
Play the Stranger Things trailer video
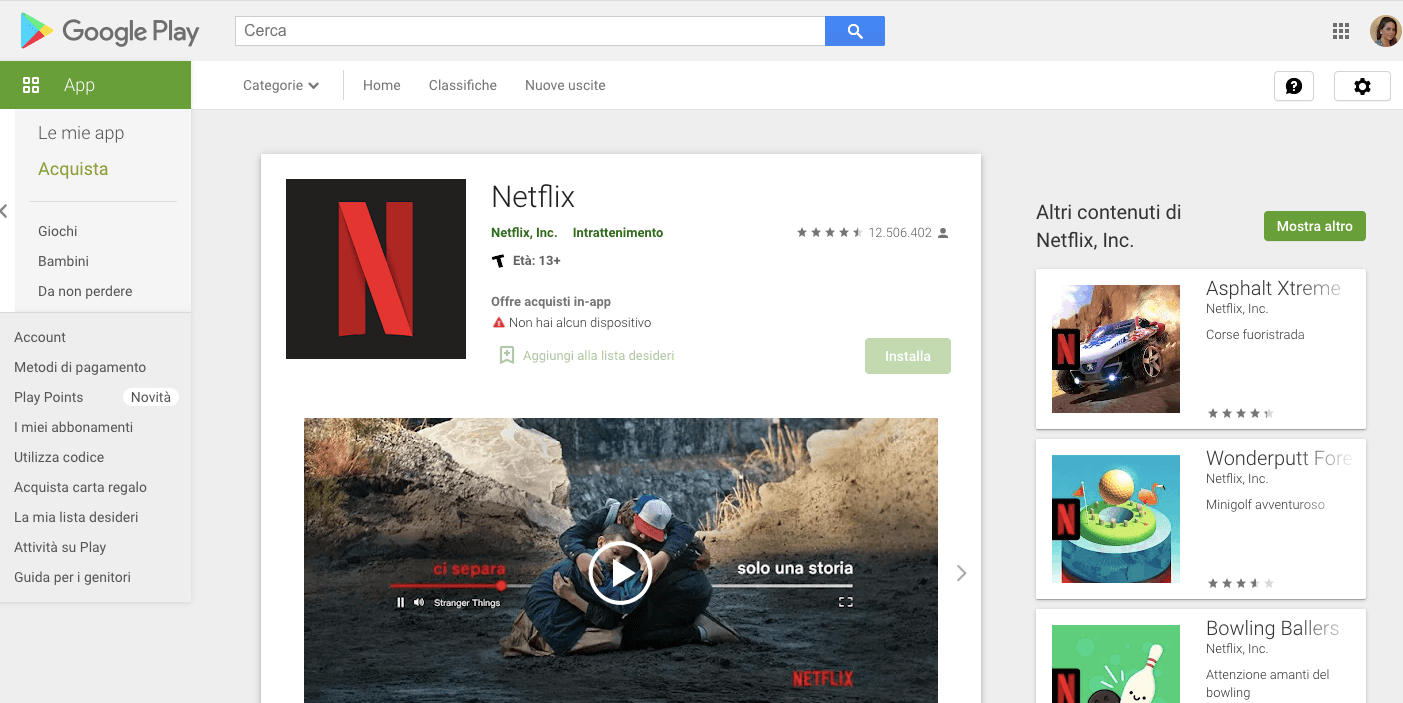coord(620,573)
